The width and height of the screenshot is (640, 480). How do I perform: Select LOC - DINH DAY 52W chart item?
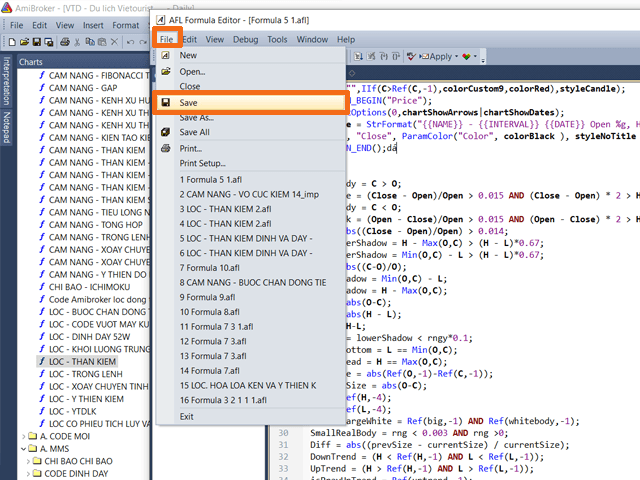89,337
